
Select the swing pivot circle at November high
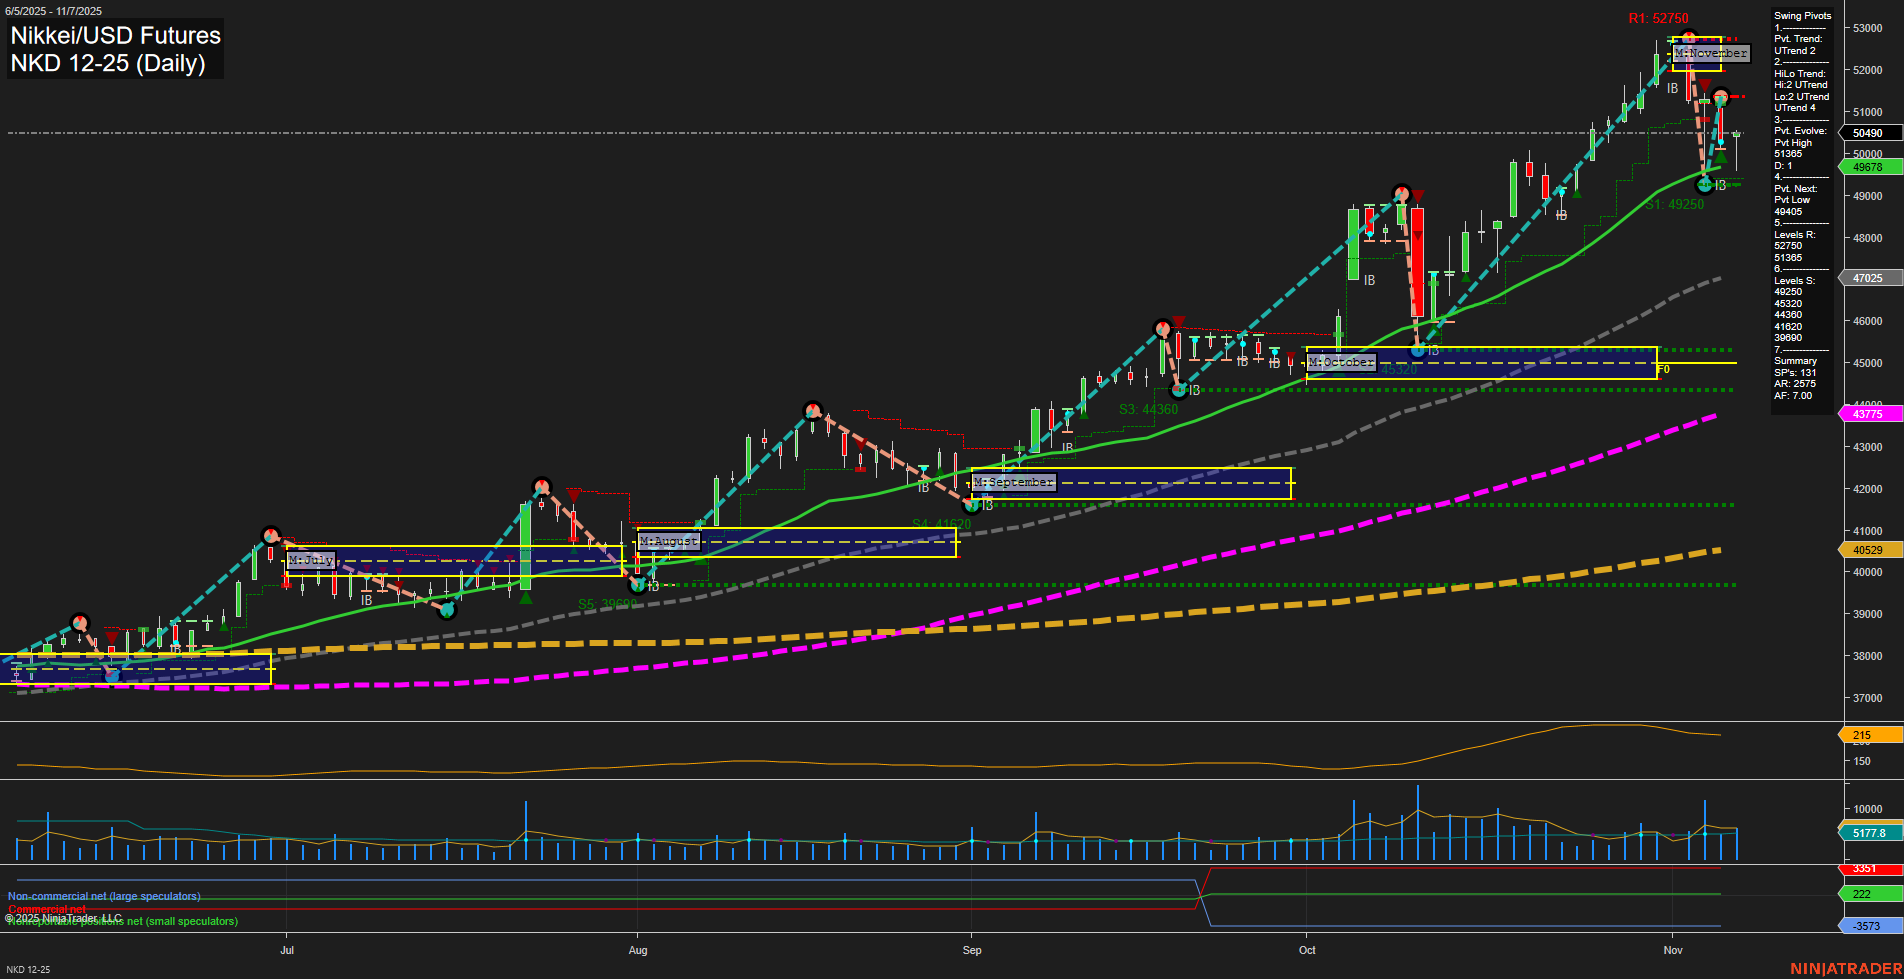(1689, 34)
